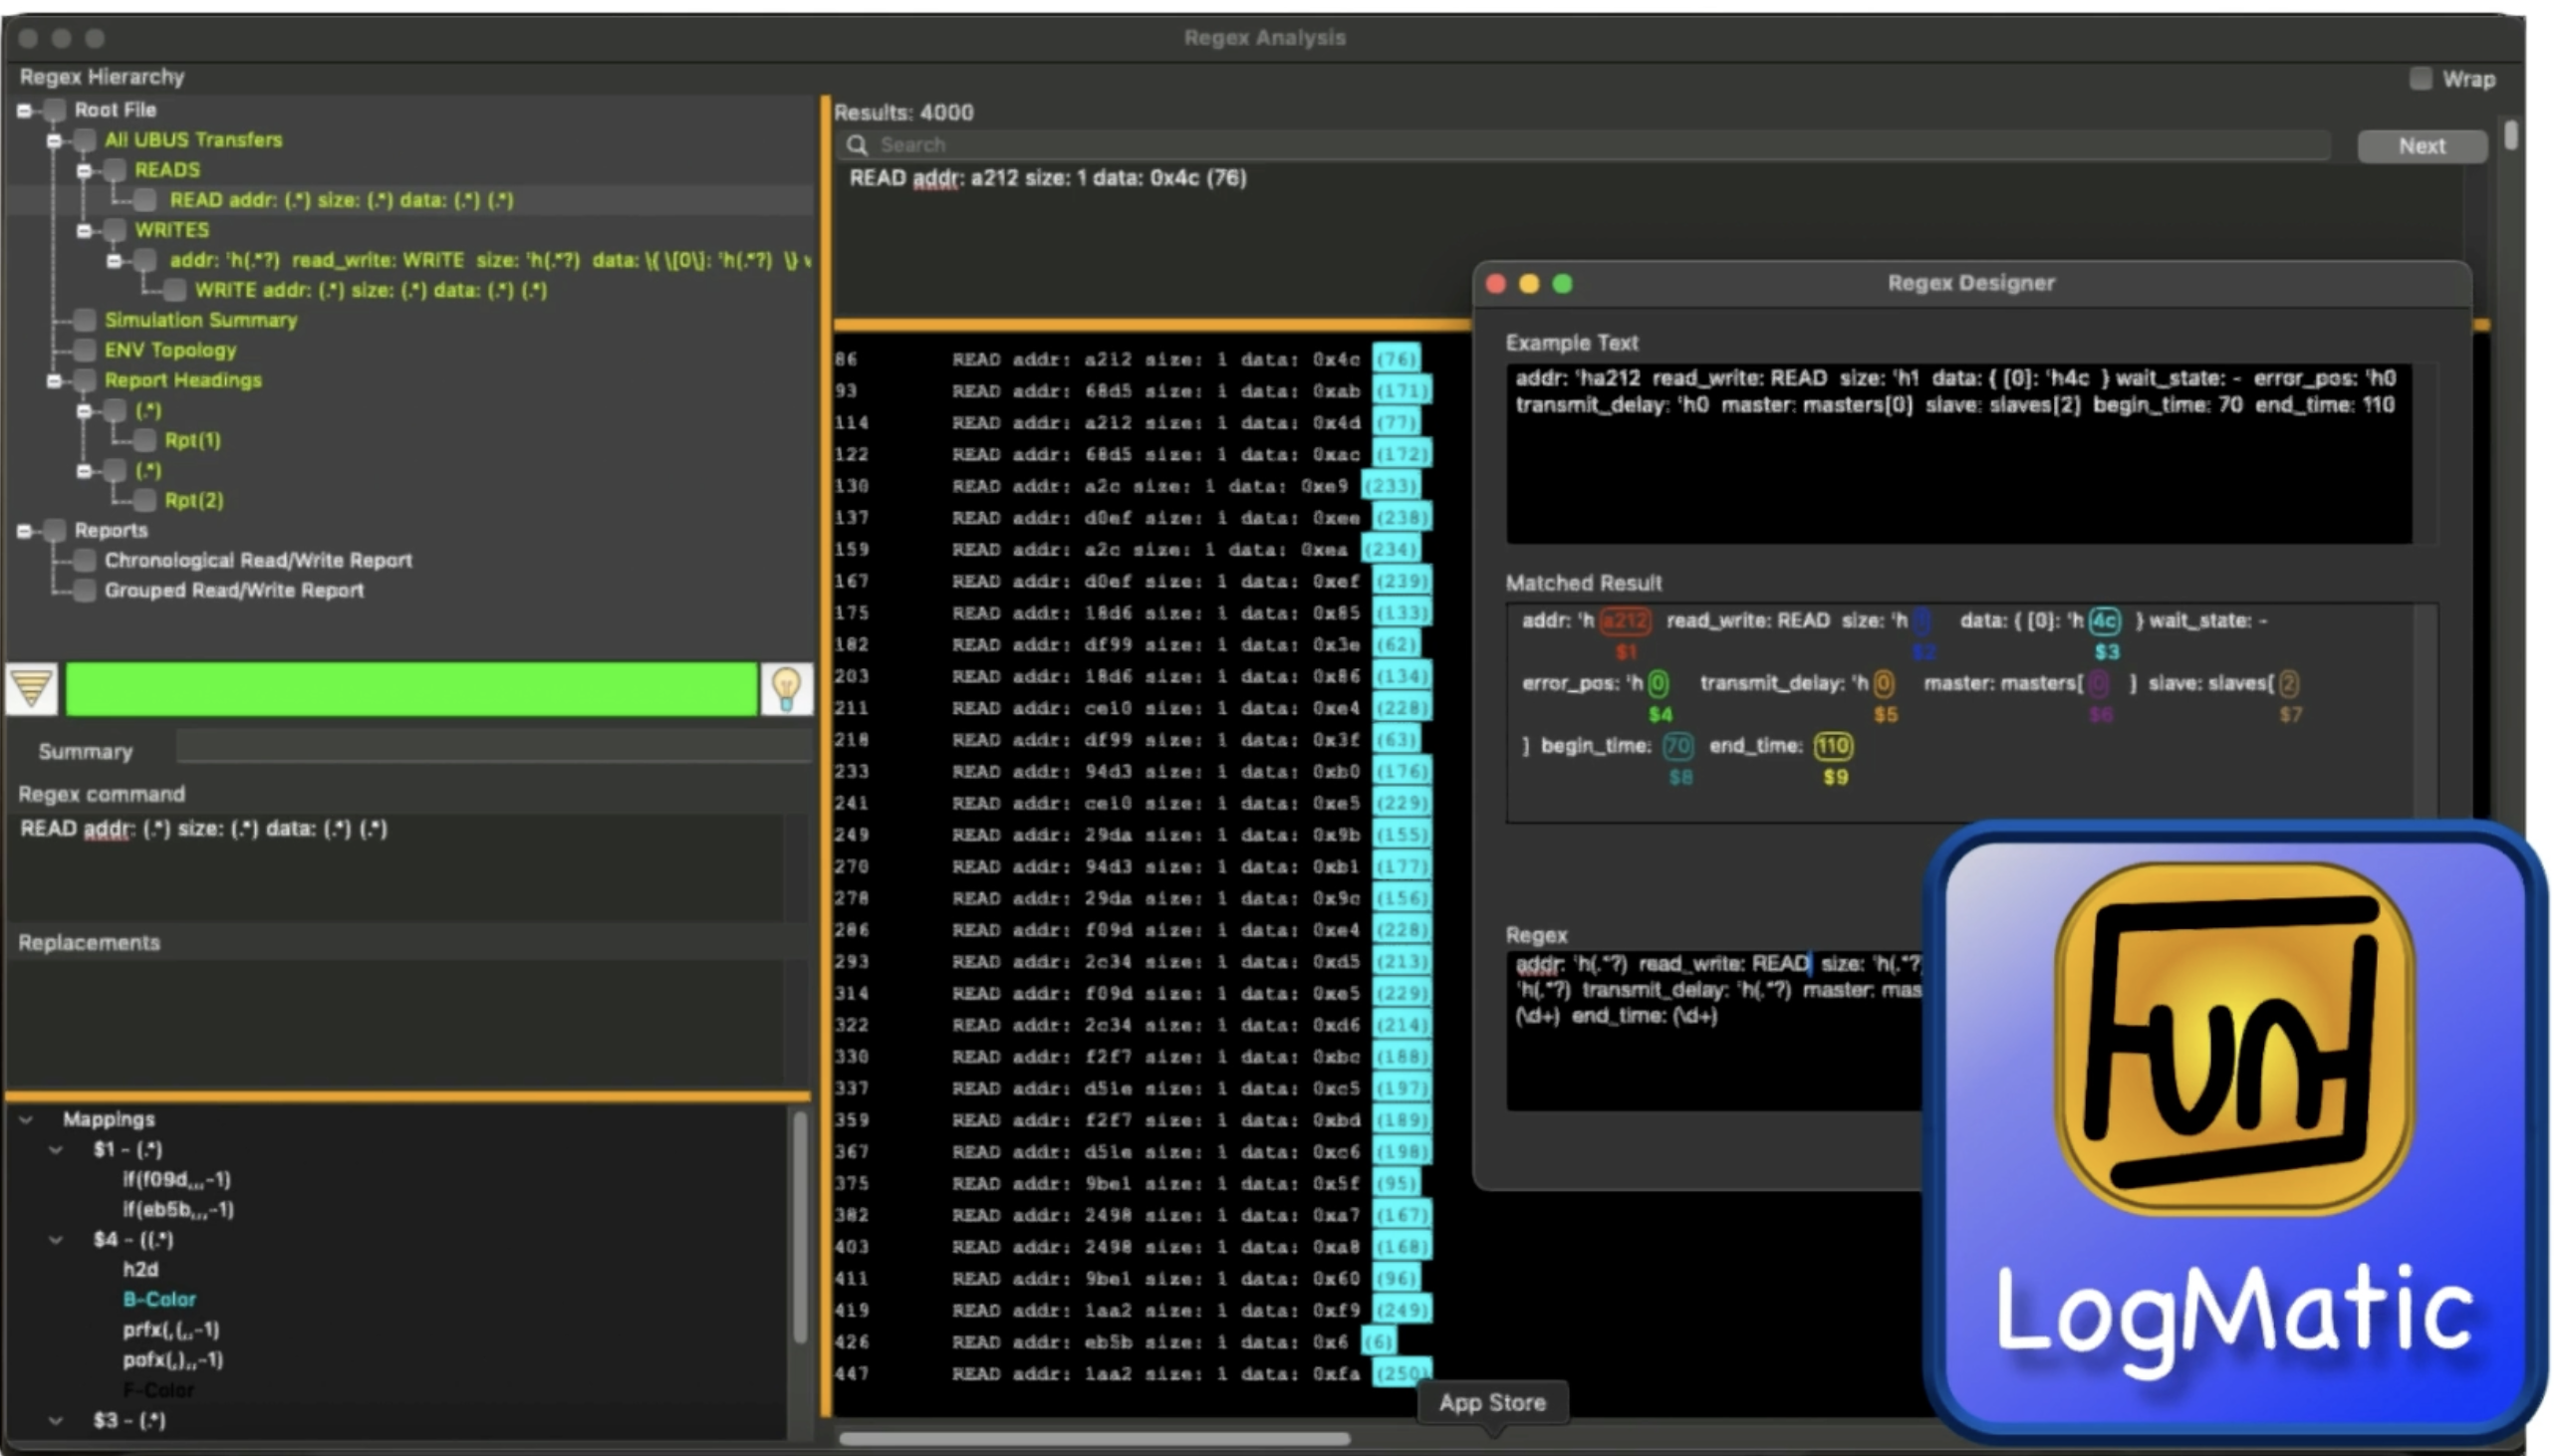Click the if(eb5b,,,-1) mapping entry
This screenshot has height=1456, width=2554.
point(178,1209)
